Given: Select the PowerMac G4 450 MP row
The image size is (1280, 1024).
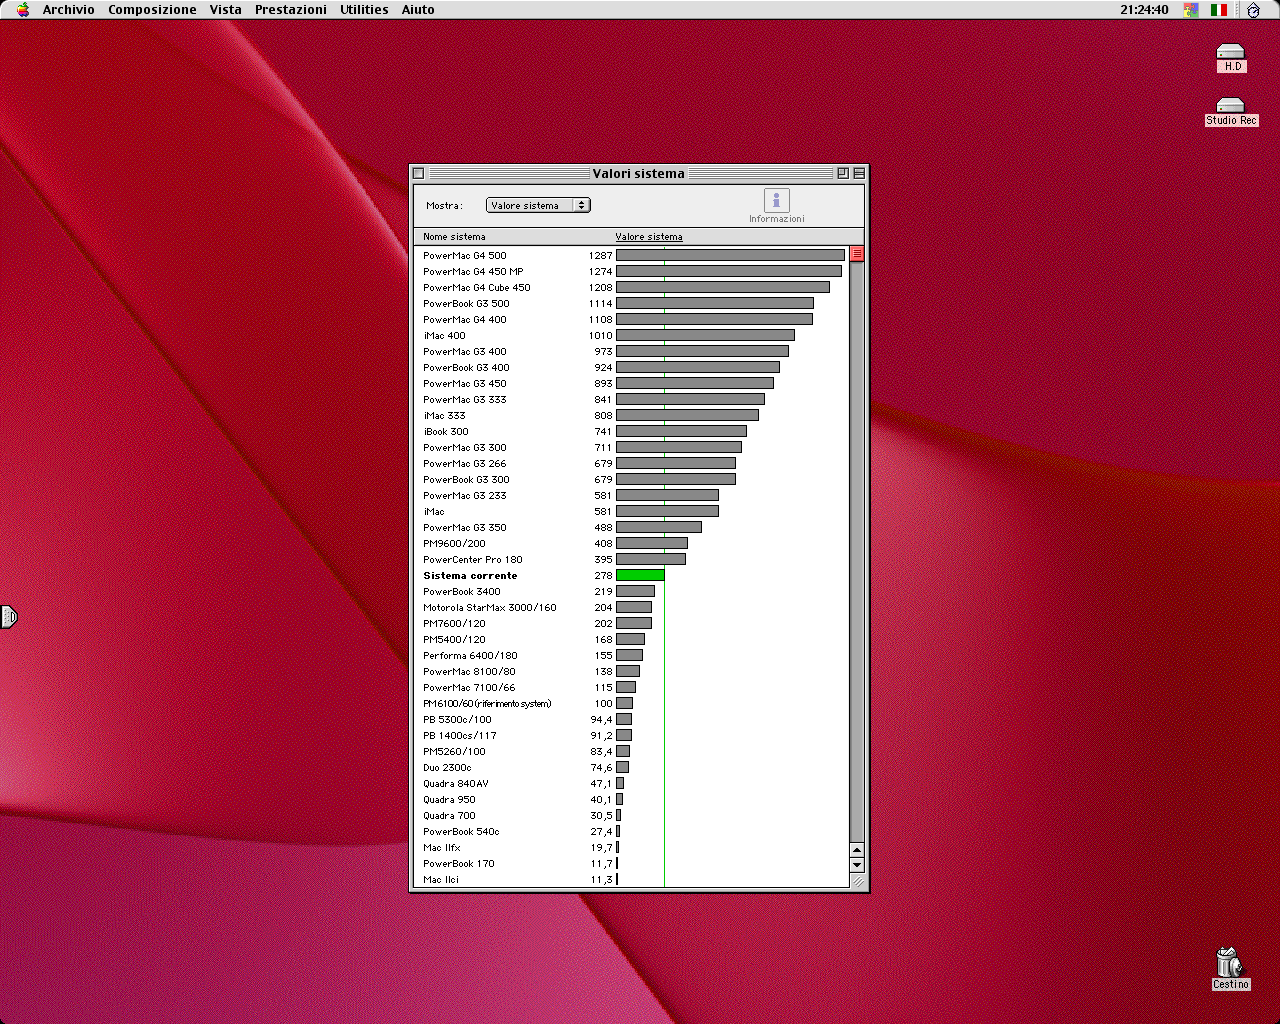Looking at the screenshot, I should (632, 271).
